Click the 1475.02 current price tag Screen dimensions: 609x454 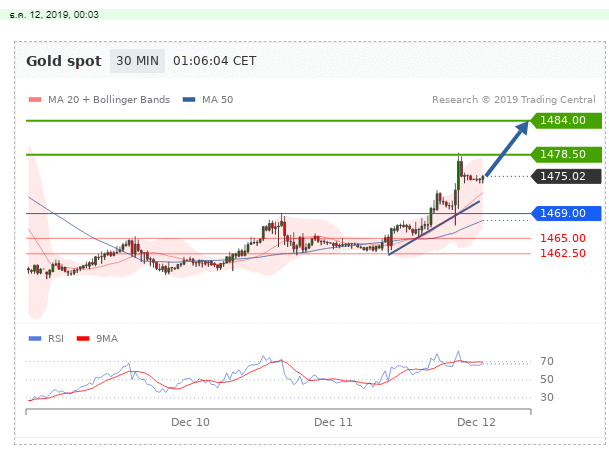[x=566, y=176]
